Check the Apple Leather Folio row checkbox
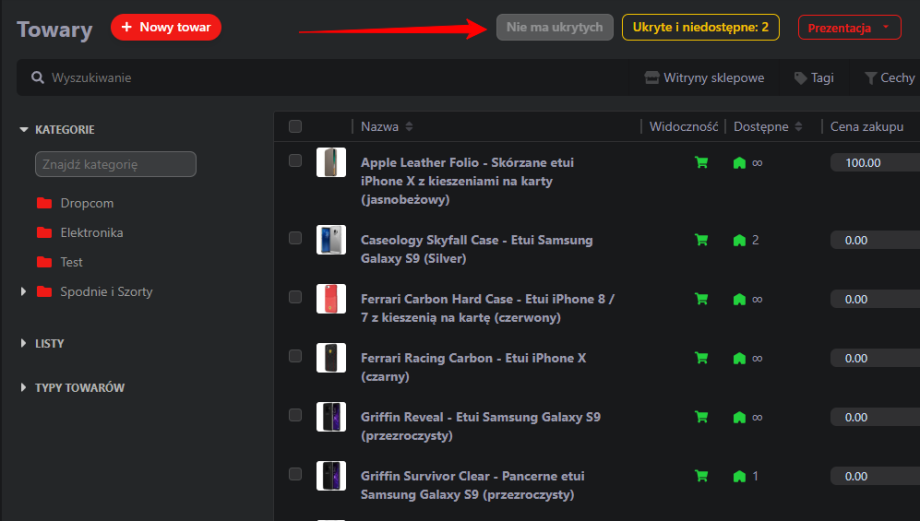Image resolution: width=920 pixels, height=521 pixels. [295, 160]
